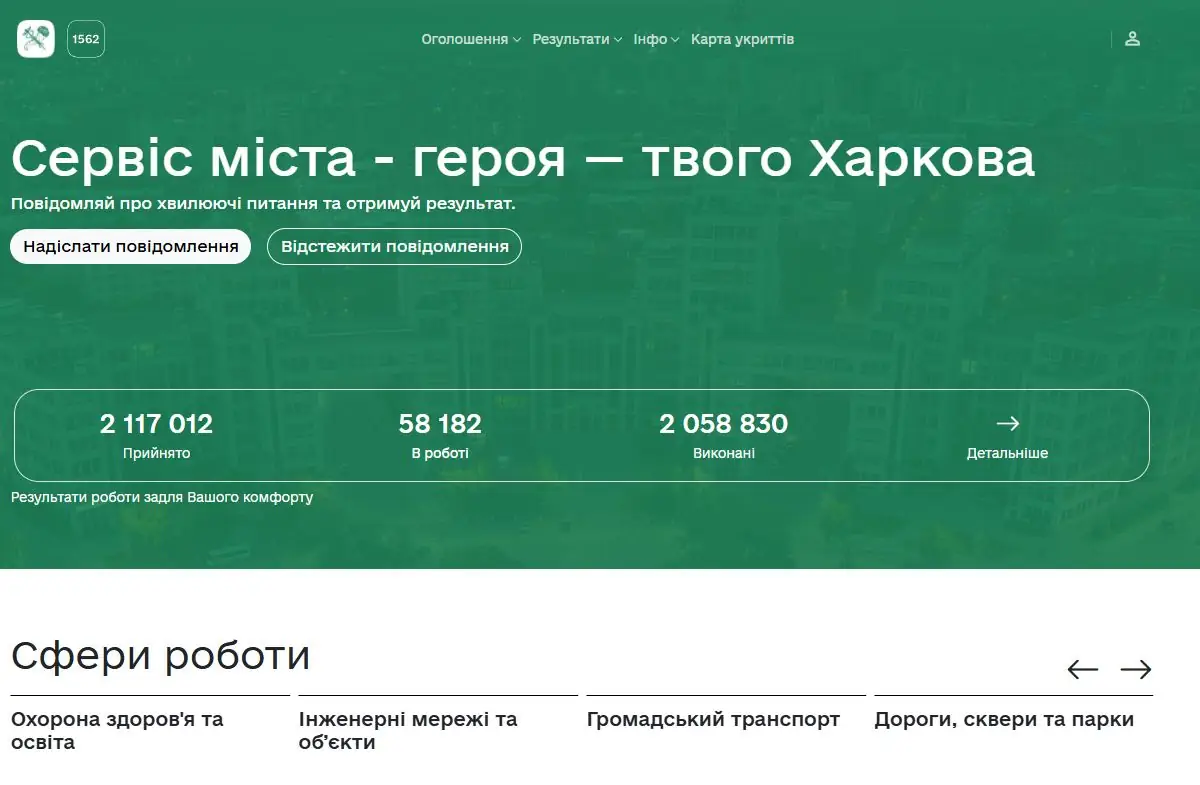Click the Надіслати повідомлення button

[x=131, y=246]
